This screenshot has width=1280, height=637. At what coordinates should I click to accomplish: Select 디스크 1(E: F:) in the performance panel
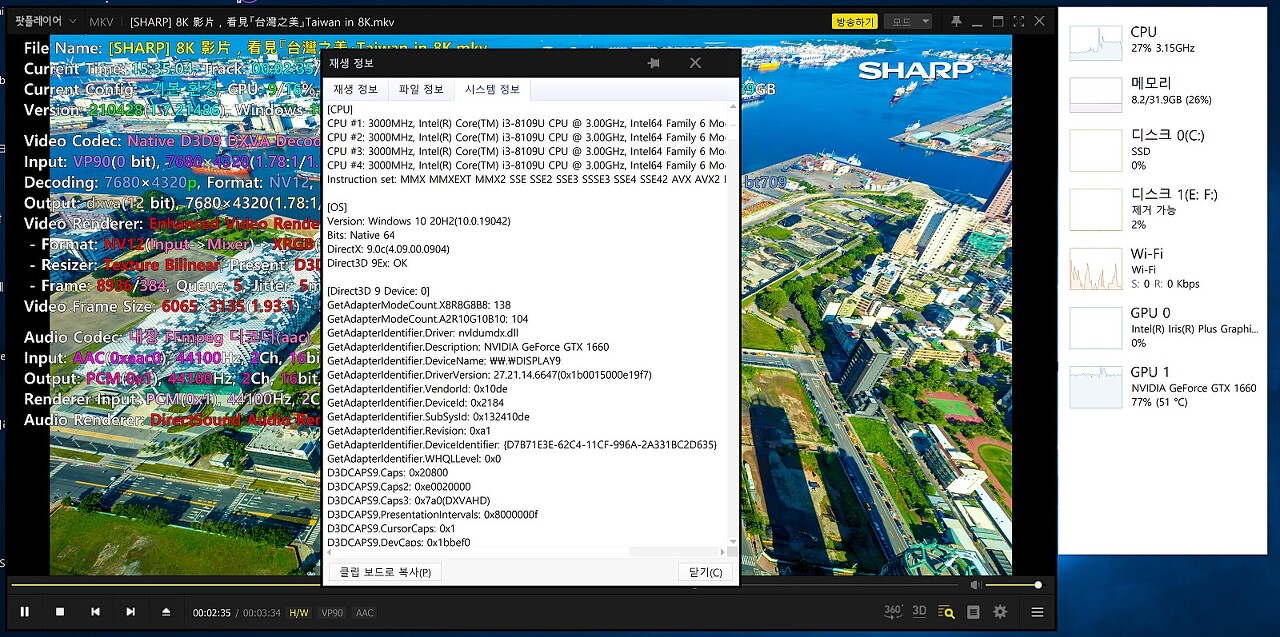click(1162, 210)
